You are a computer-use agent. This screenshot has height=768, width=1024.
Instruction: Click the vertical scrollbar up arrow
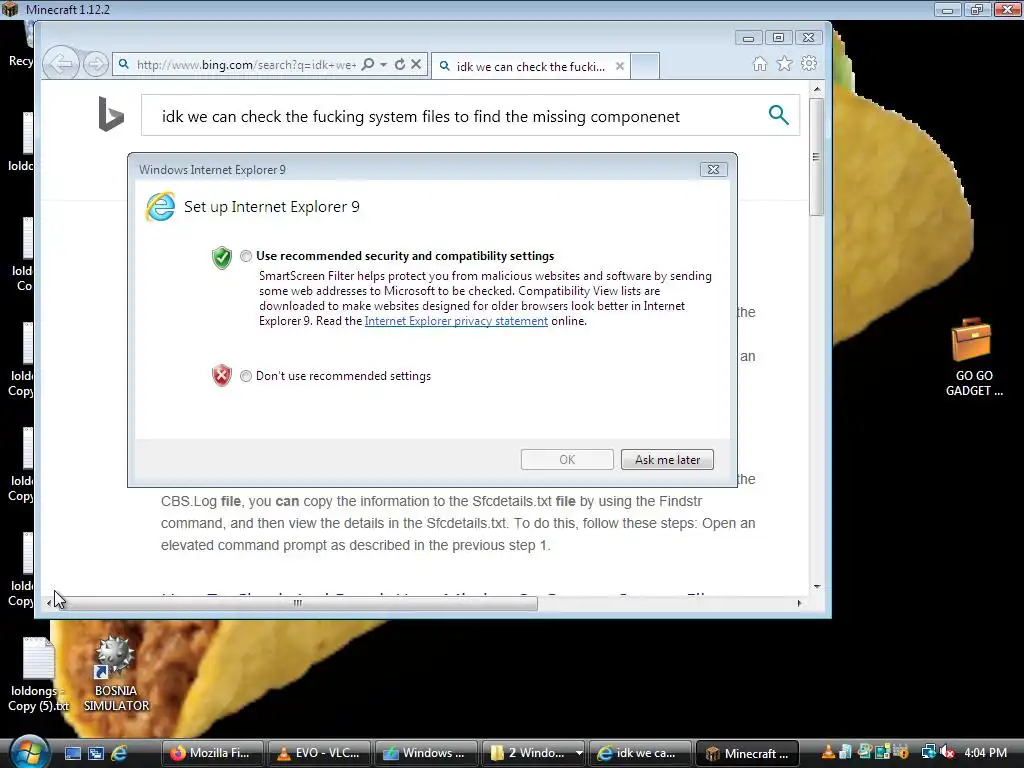point(817,89)
